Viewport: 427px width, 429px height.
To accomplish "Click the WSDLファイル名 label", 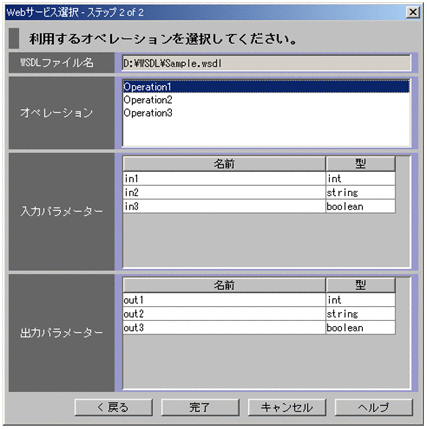I will click(x=57, y=63).
